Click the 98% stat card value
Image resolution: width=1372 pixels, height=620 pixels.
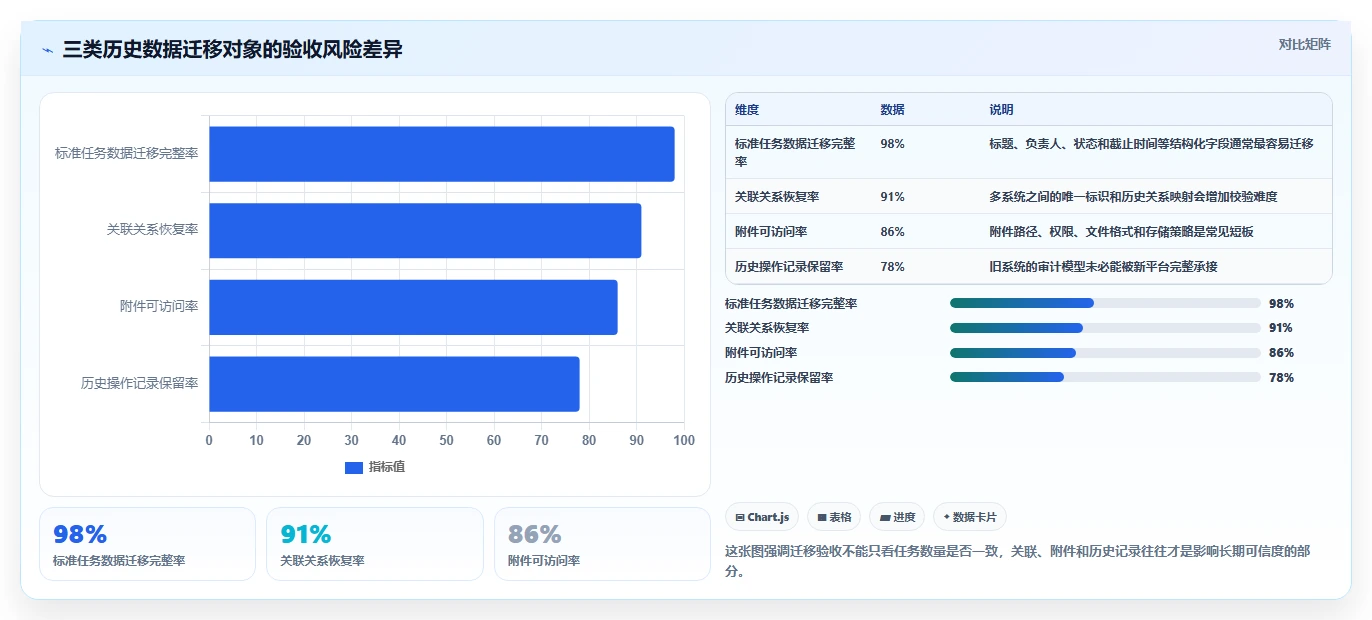click(80, 535)
